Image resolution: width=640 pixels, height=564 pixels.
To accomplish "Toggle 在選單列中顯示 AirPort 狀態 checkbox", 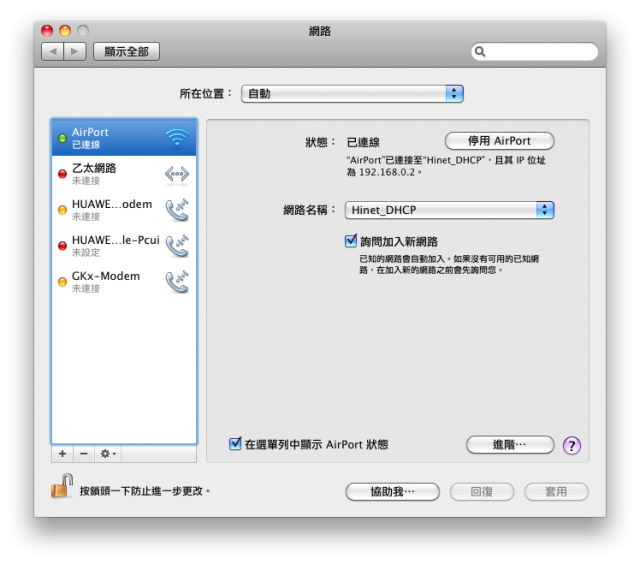I will coord(235,444).
